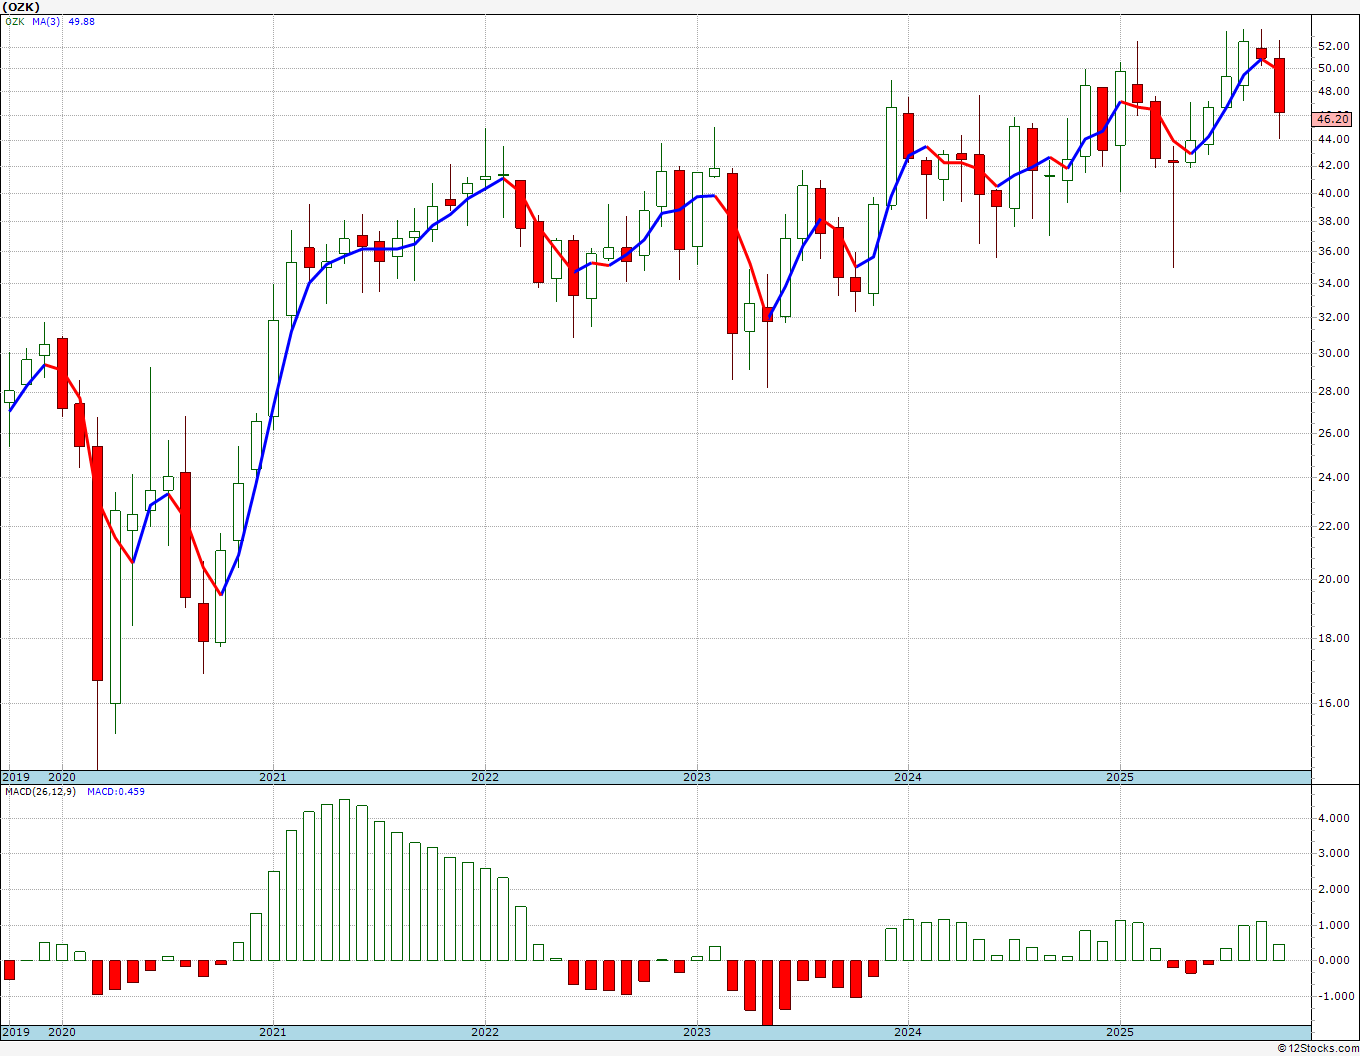Image resolution: width=1360 pixels, height=1056 pixels.
Task: Click the 4.000 MACD axis label
Action: coord(1332,818)
